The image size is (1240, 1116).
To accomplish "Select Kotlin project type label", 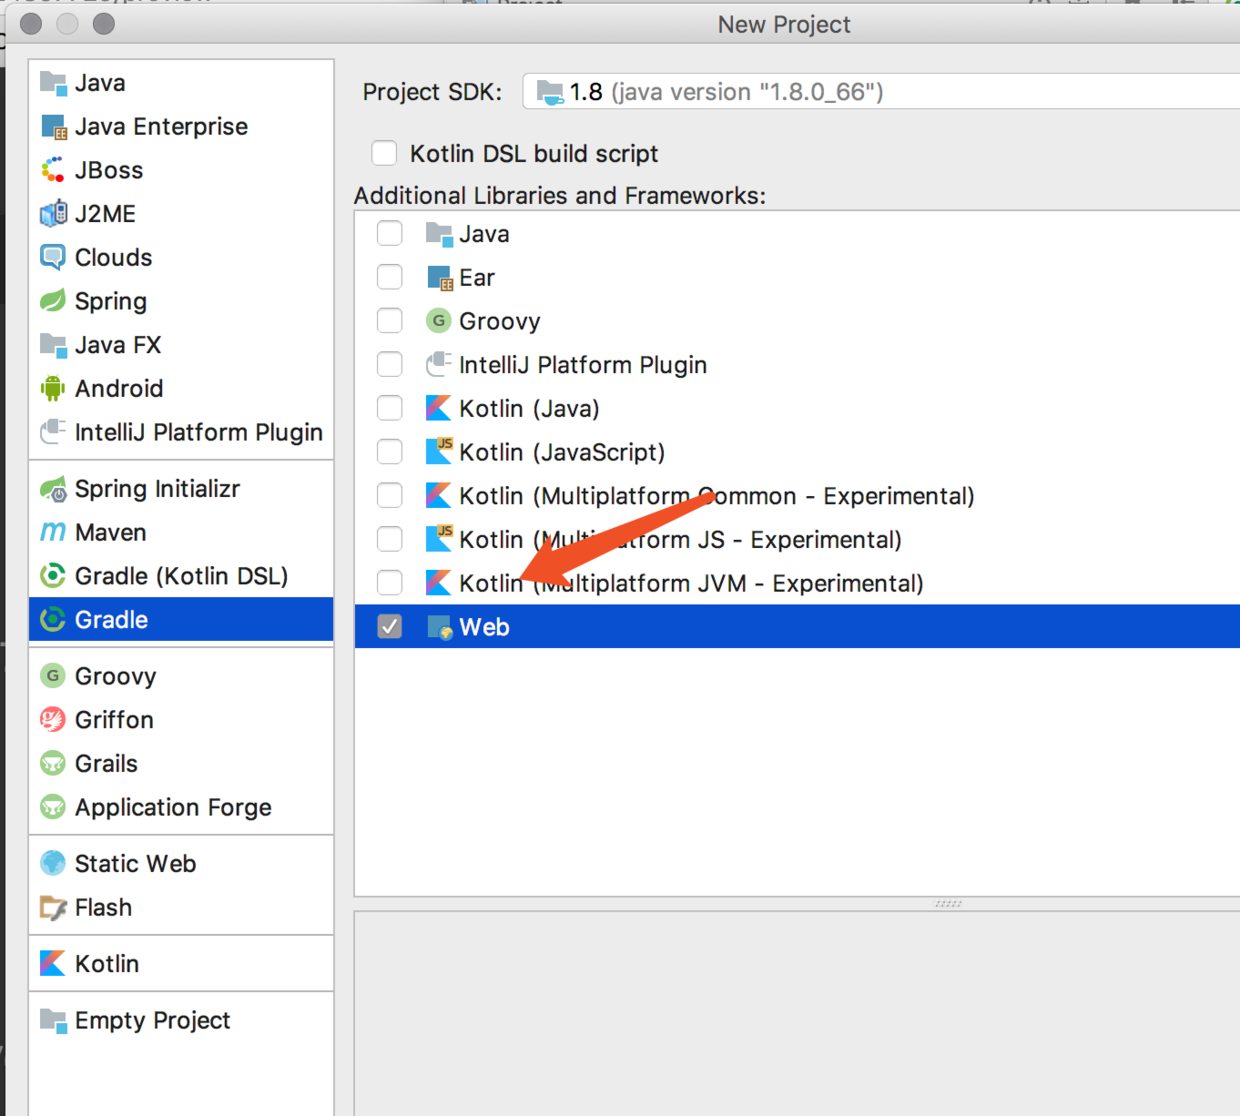I will coord(107,964).
